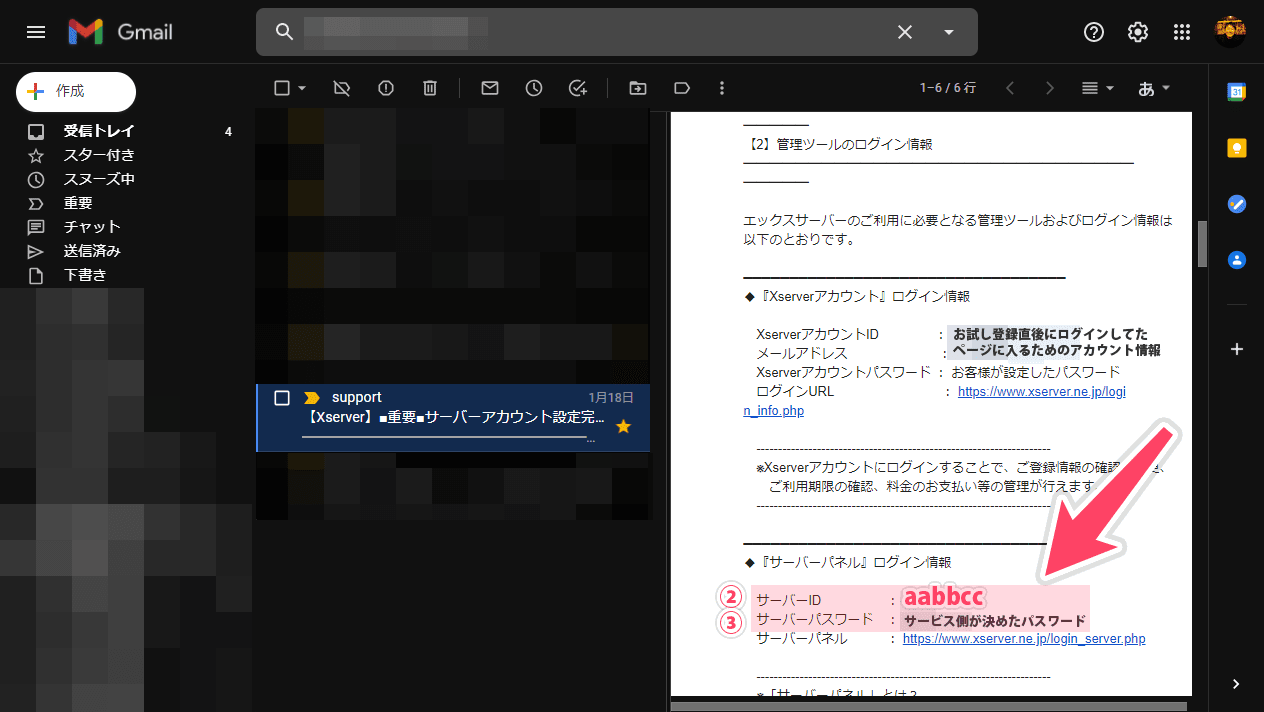Go to older messages arrow
This screenshot has width=1264, height=712.
(x=1050, y=88)
